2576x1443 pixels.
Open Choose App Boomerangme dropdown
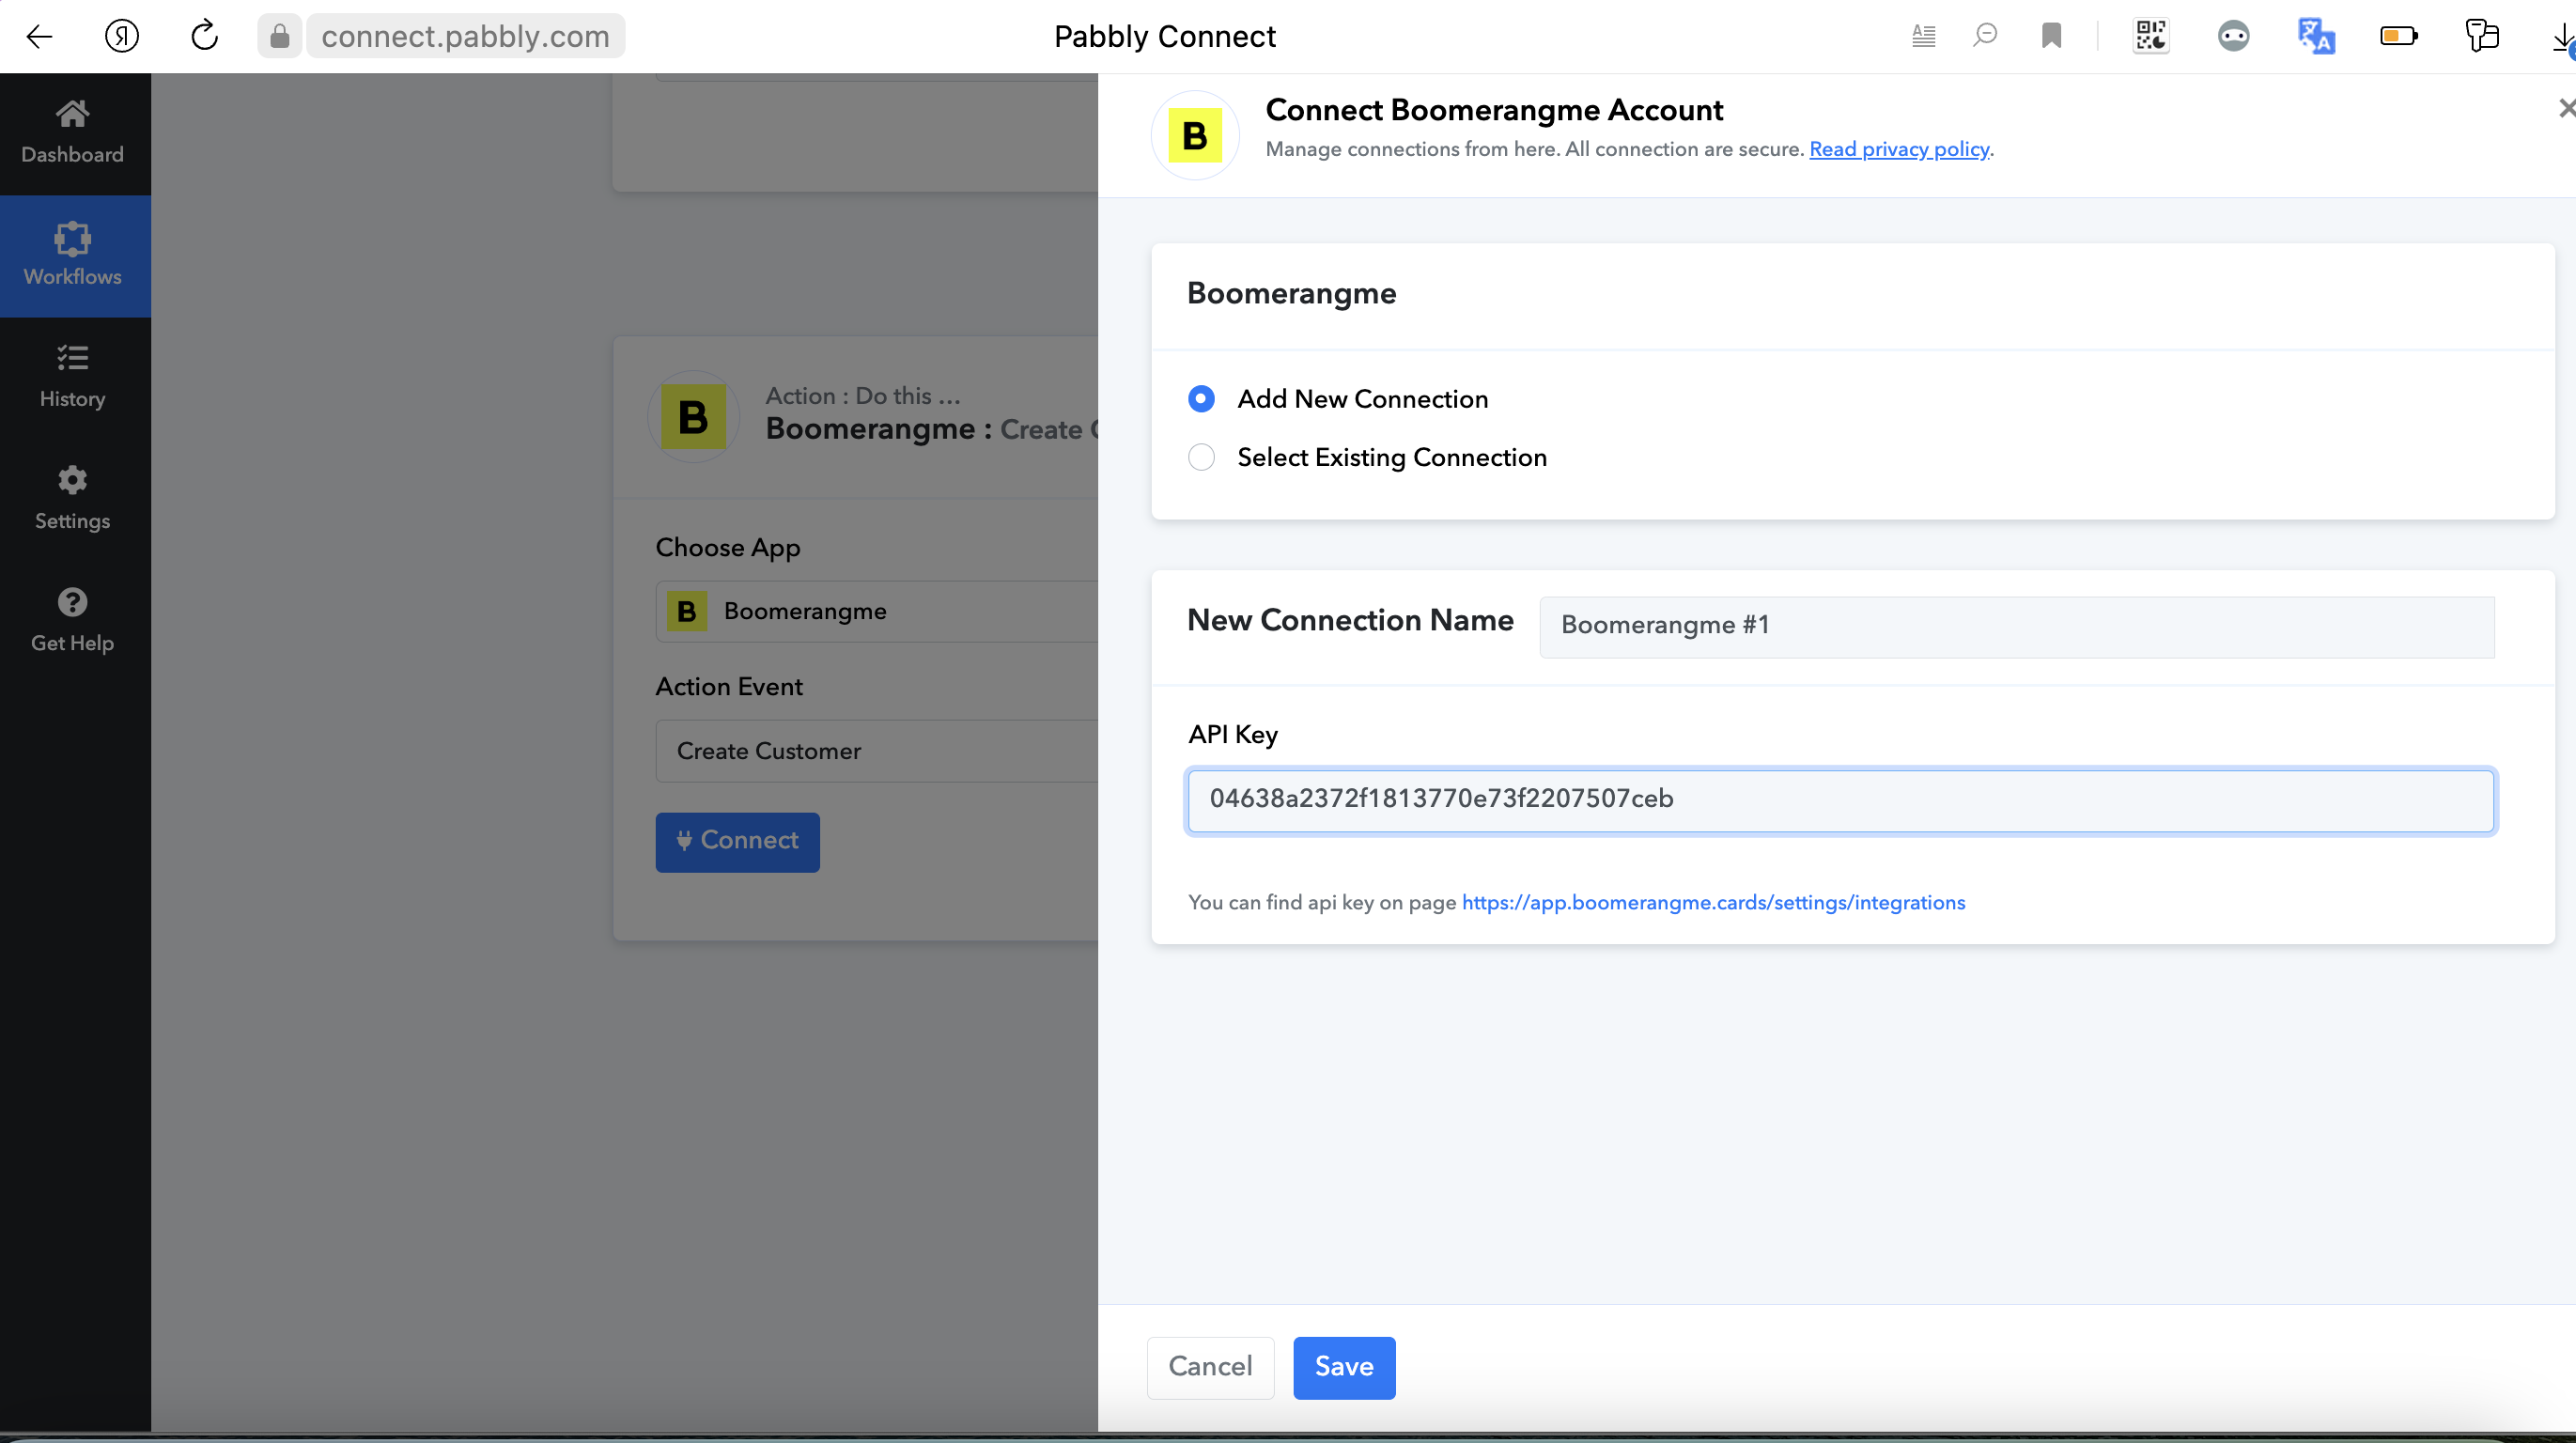[876, 611]
